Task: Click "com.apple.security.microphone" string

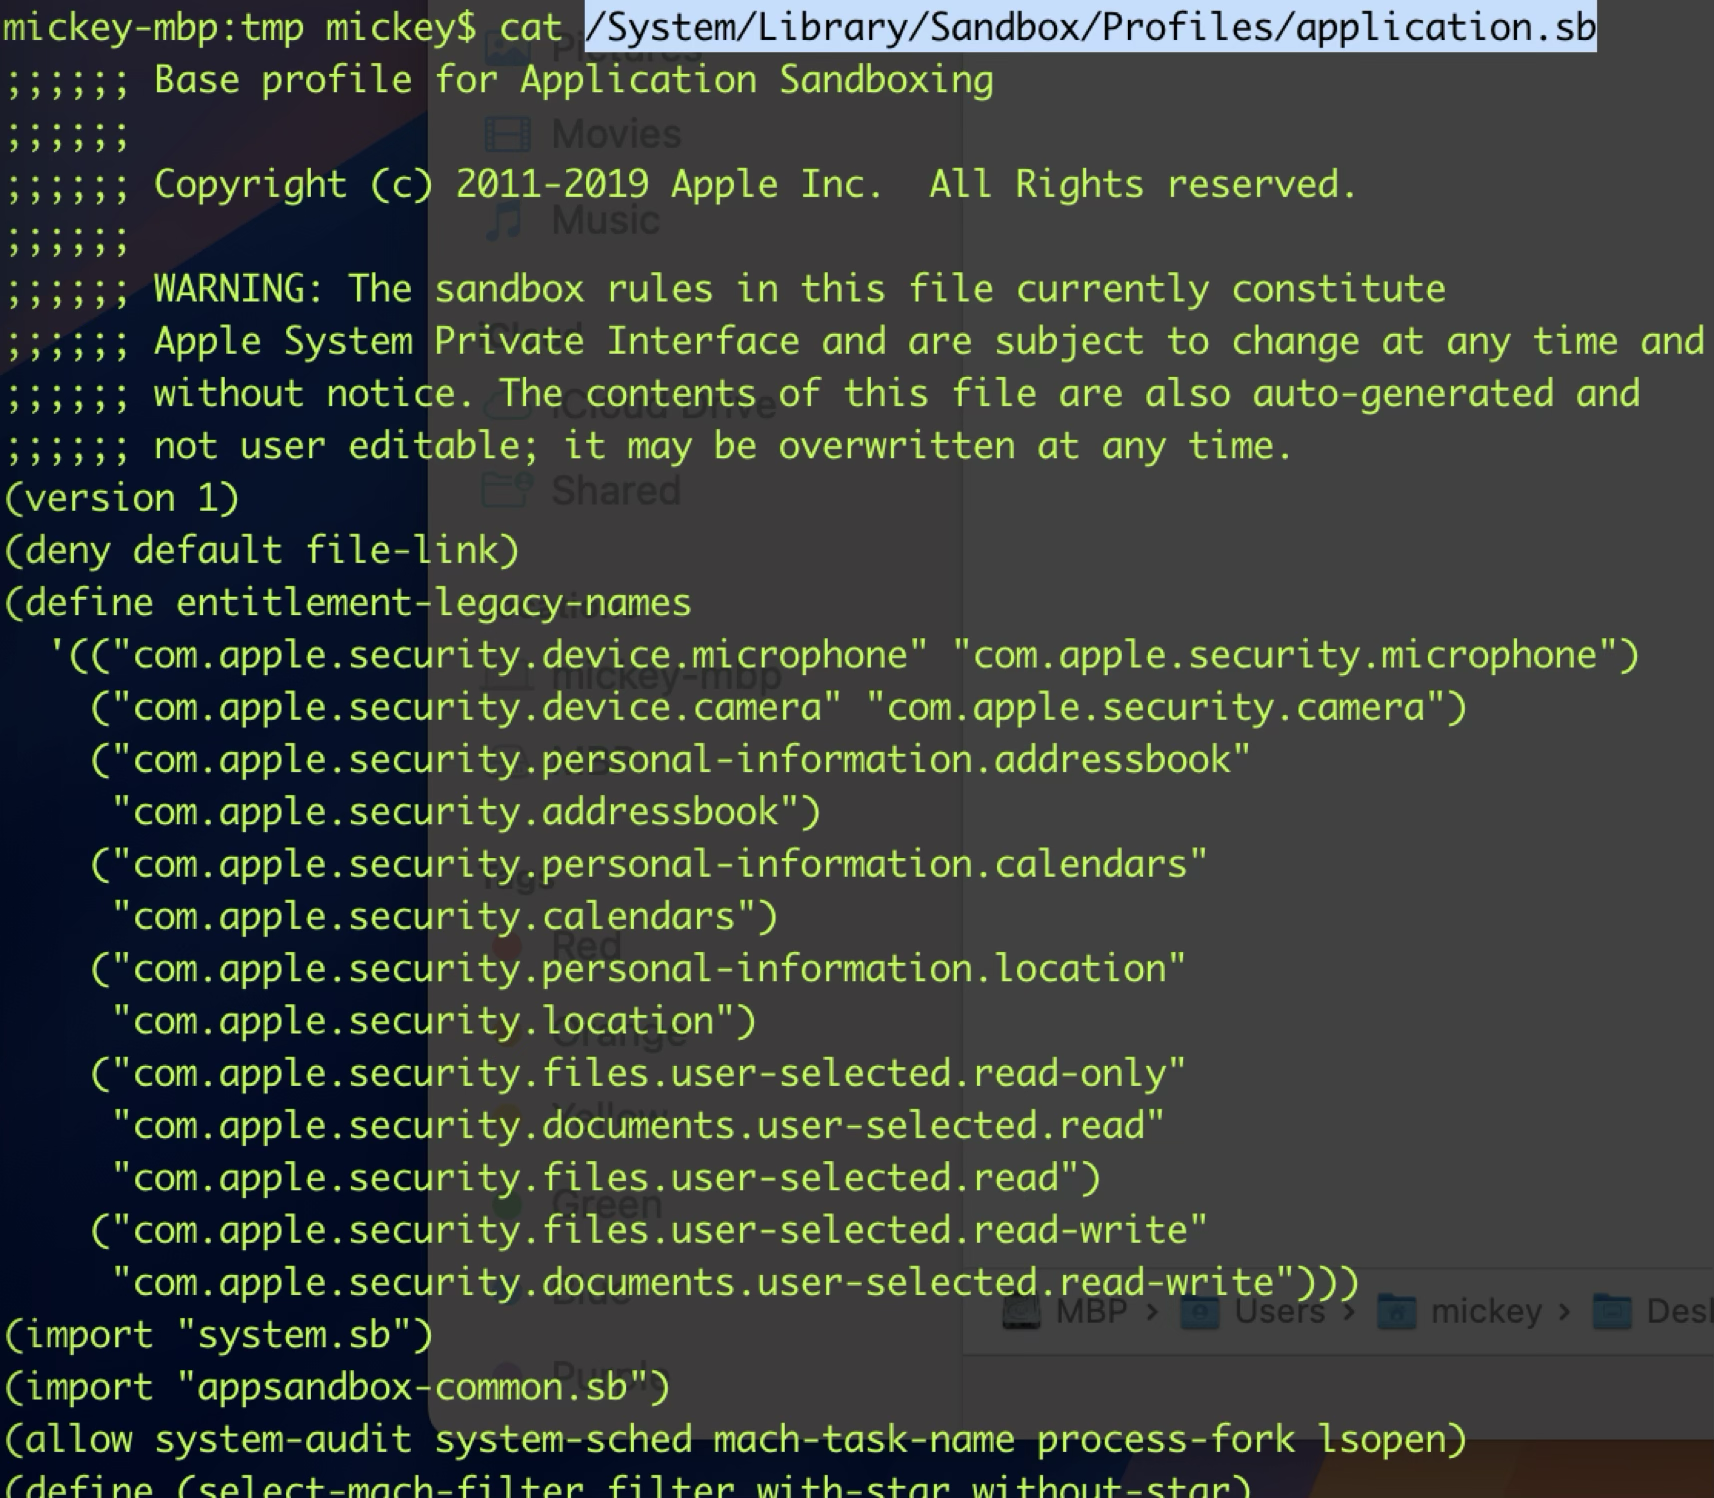Action: click(x=1285, y=655)
